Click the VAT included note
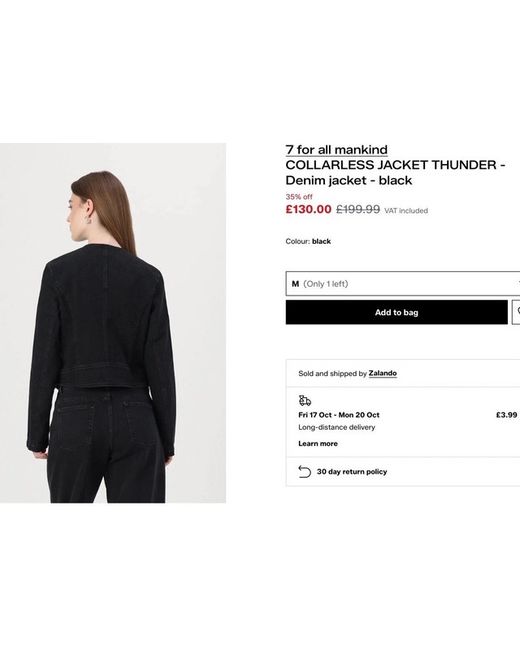520x650 pixels. tap(406, 211)
